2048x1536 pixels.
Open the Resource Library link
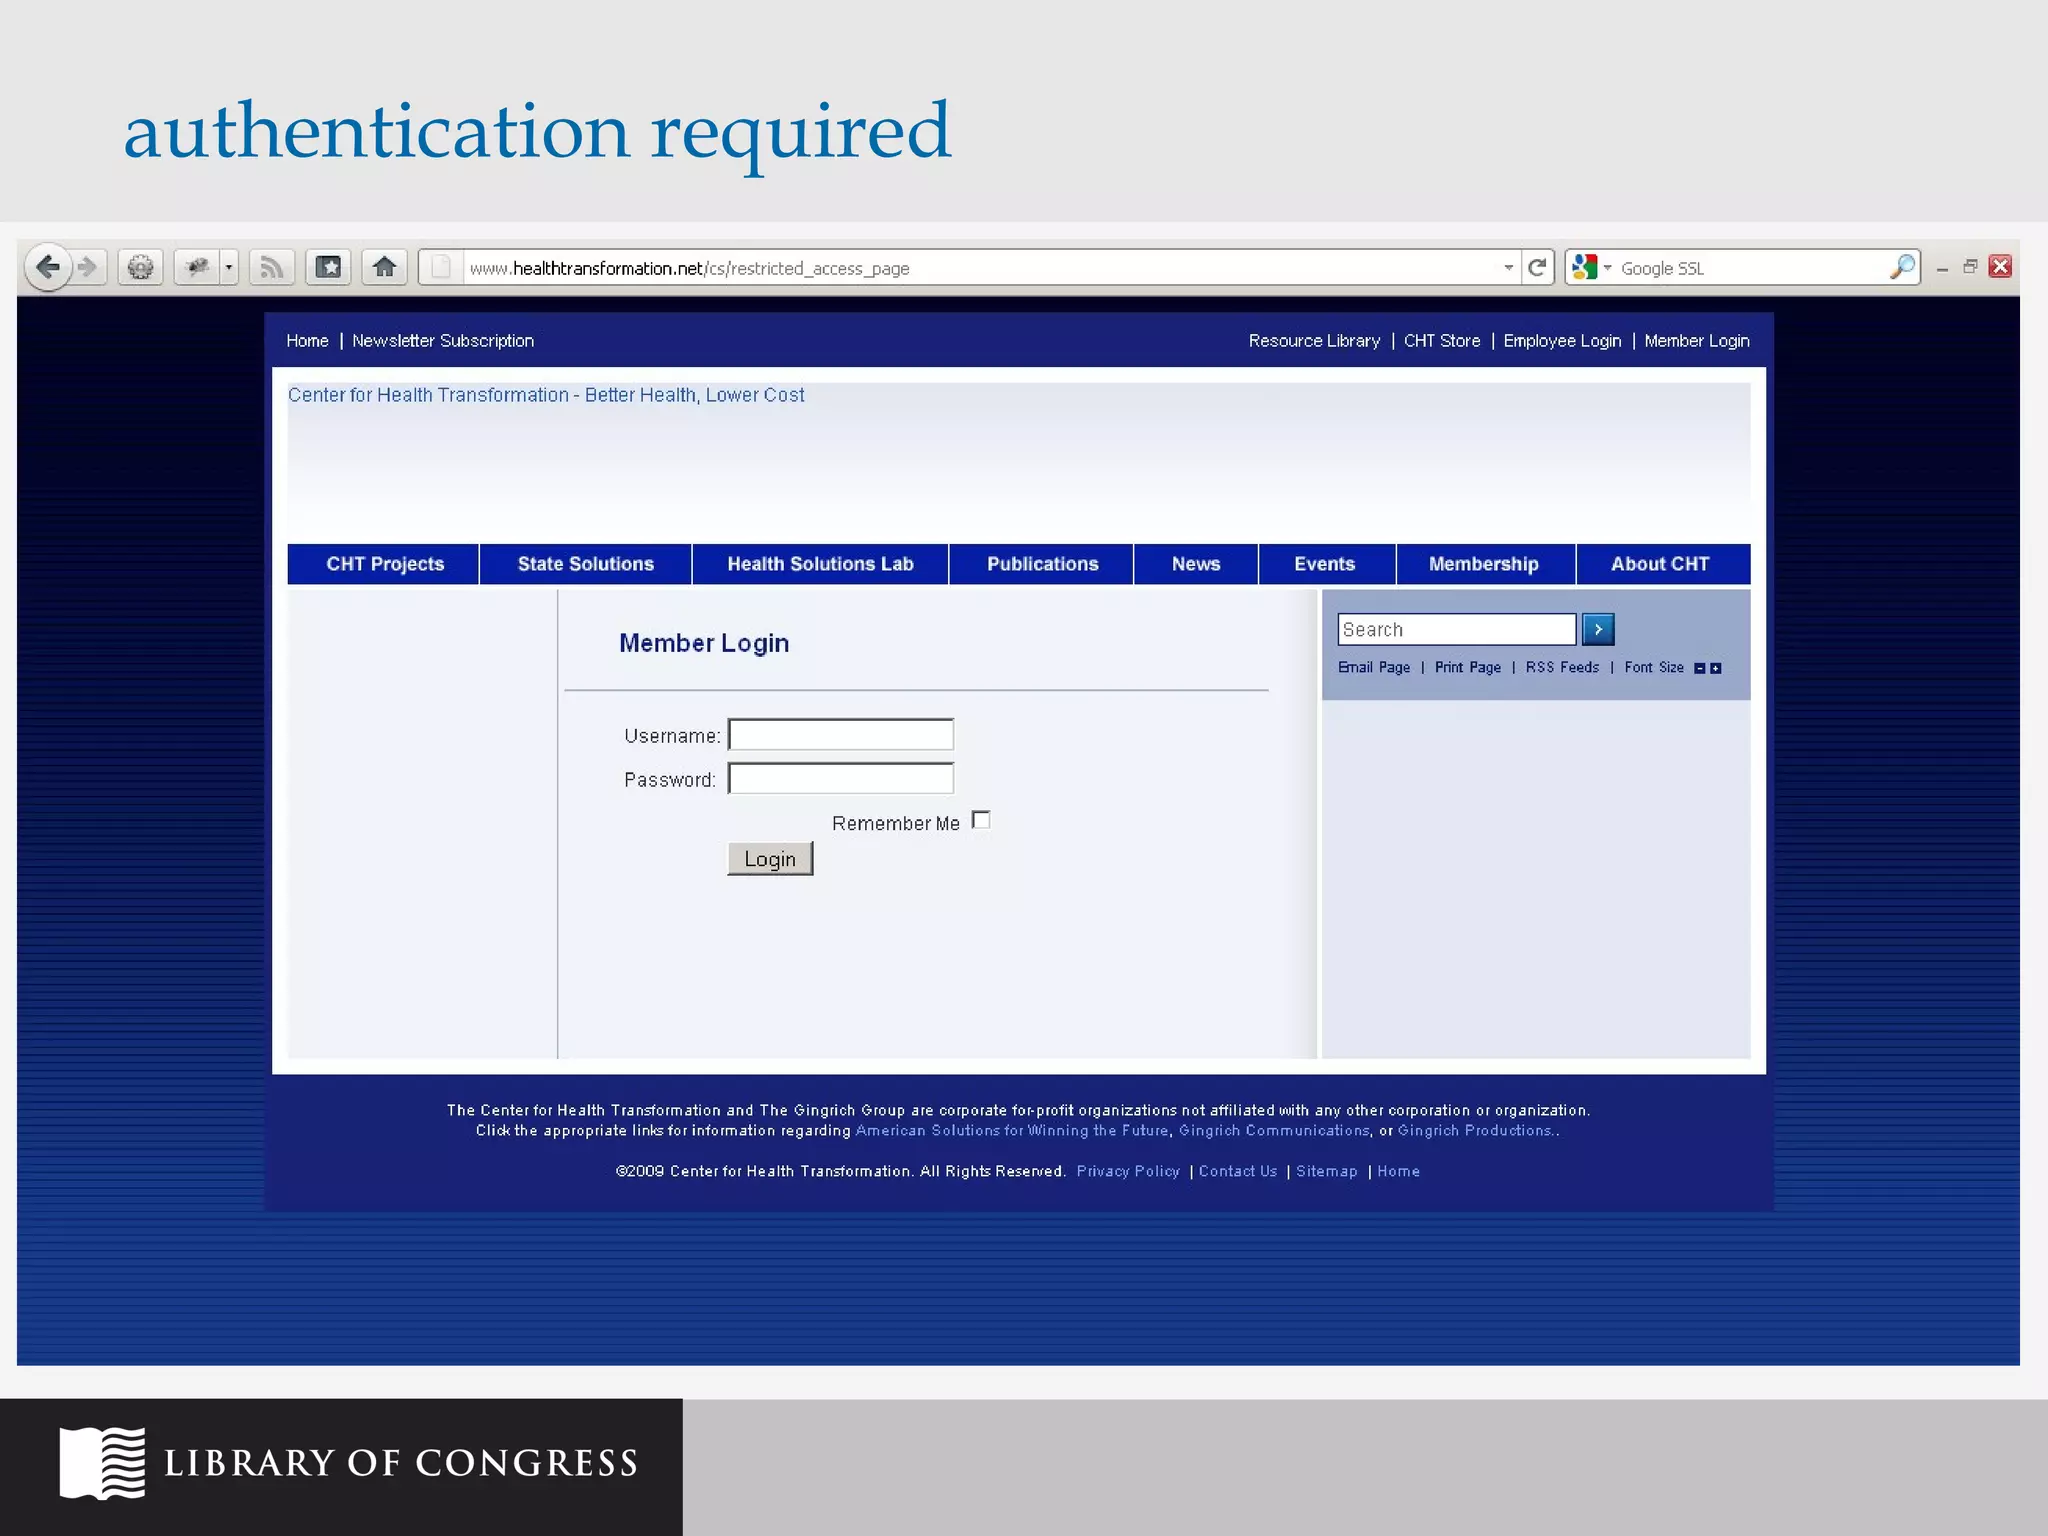(1314, 341)
